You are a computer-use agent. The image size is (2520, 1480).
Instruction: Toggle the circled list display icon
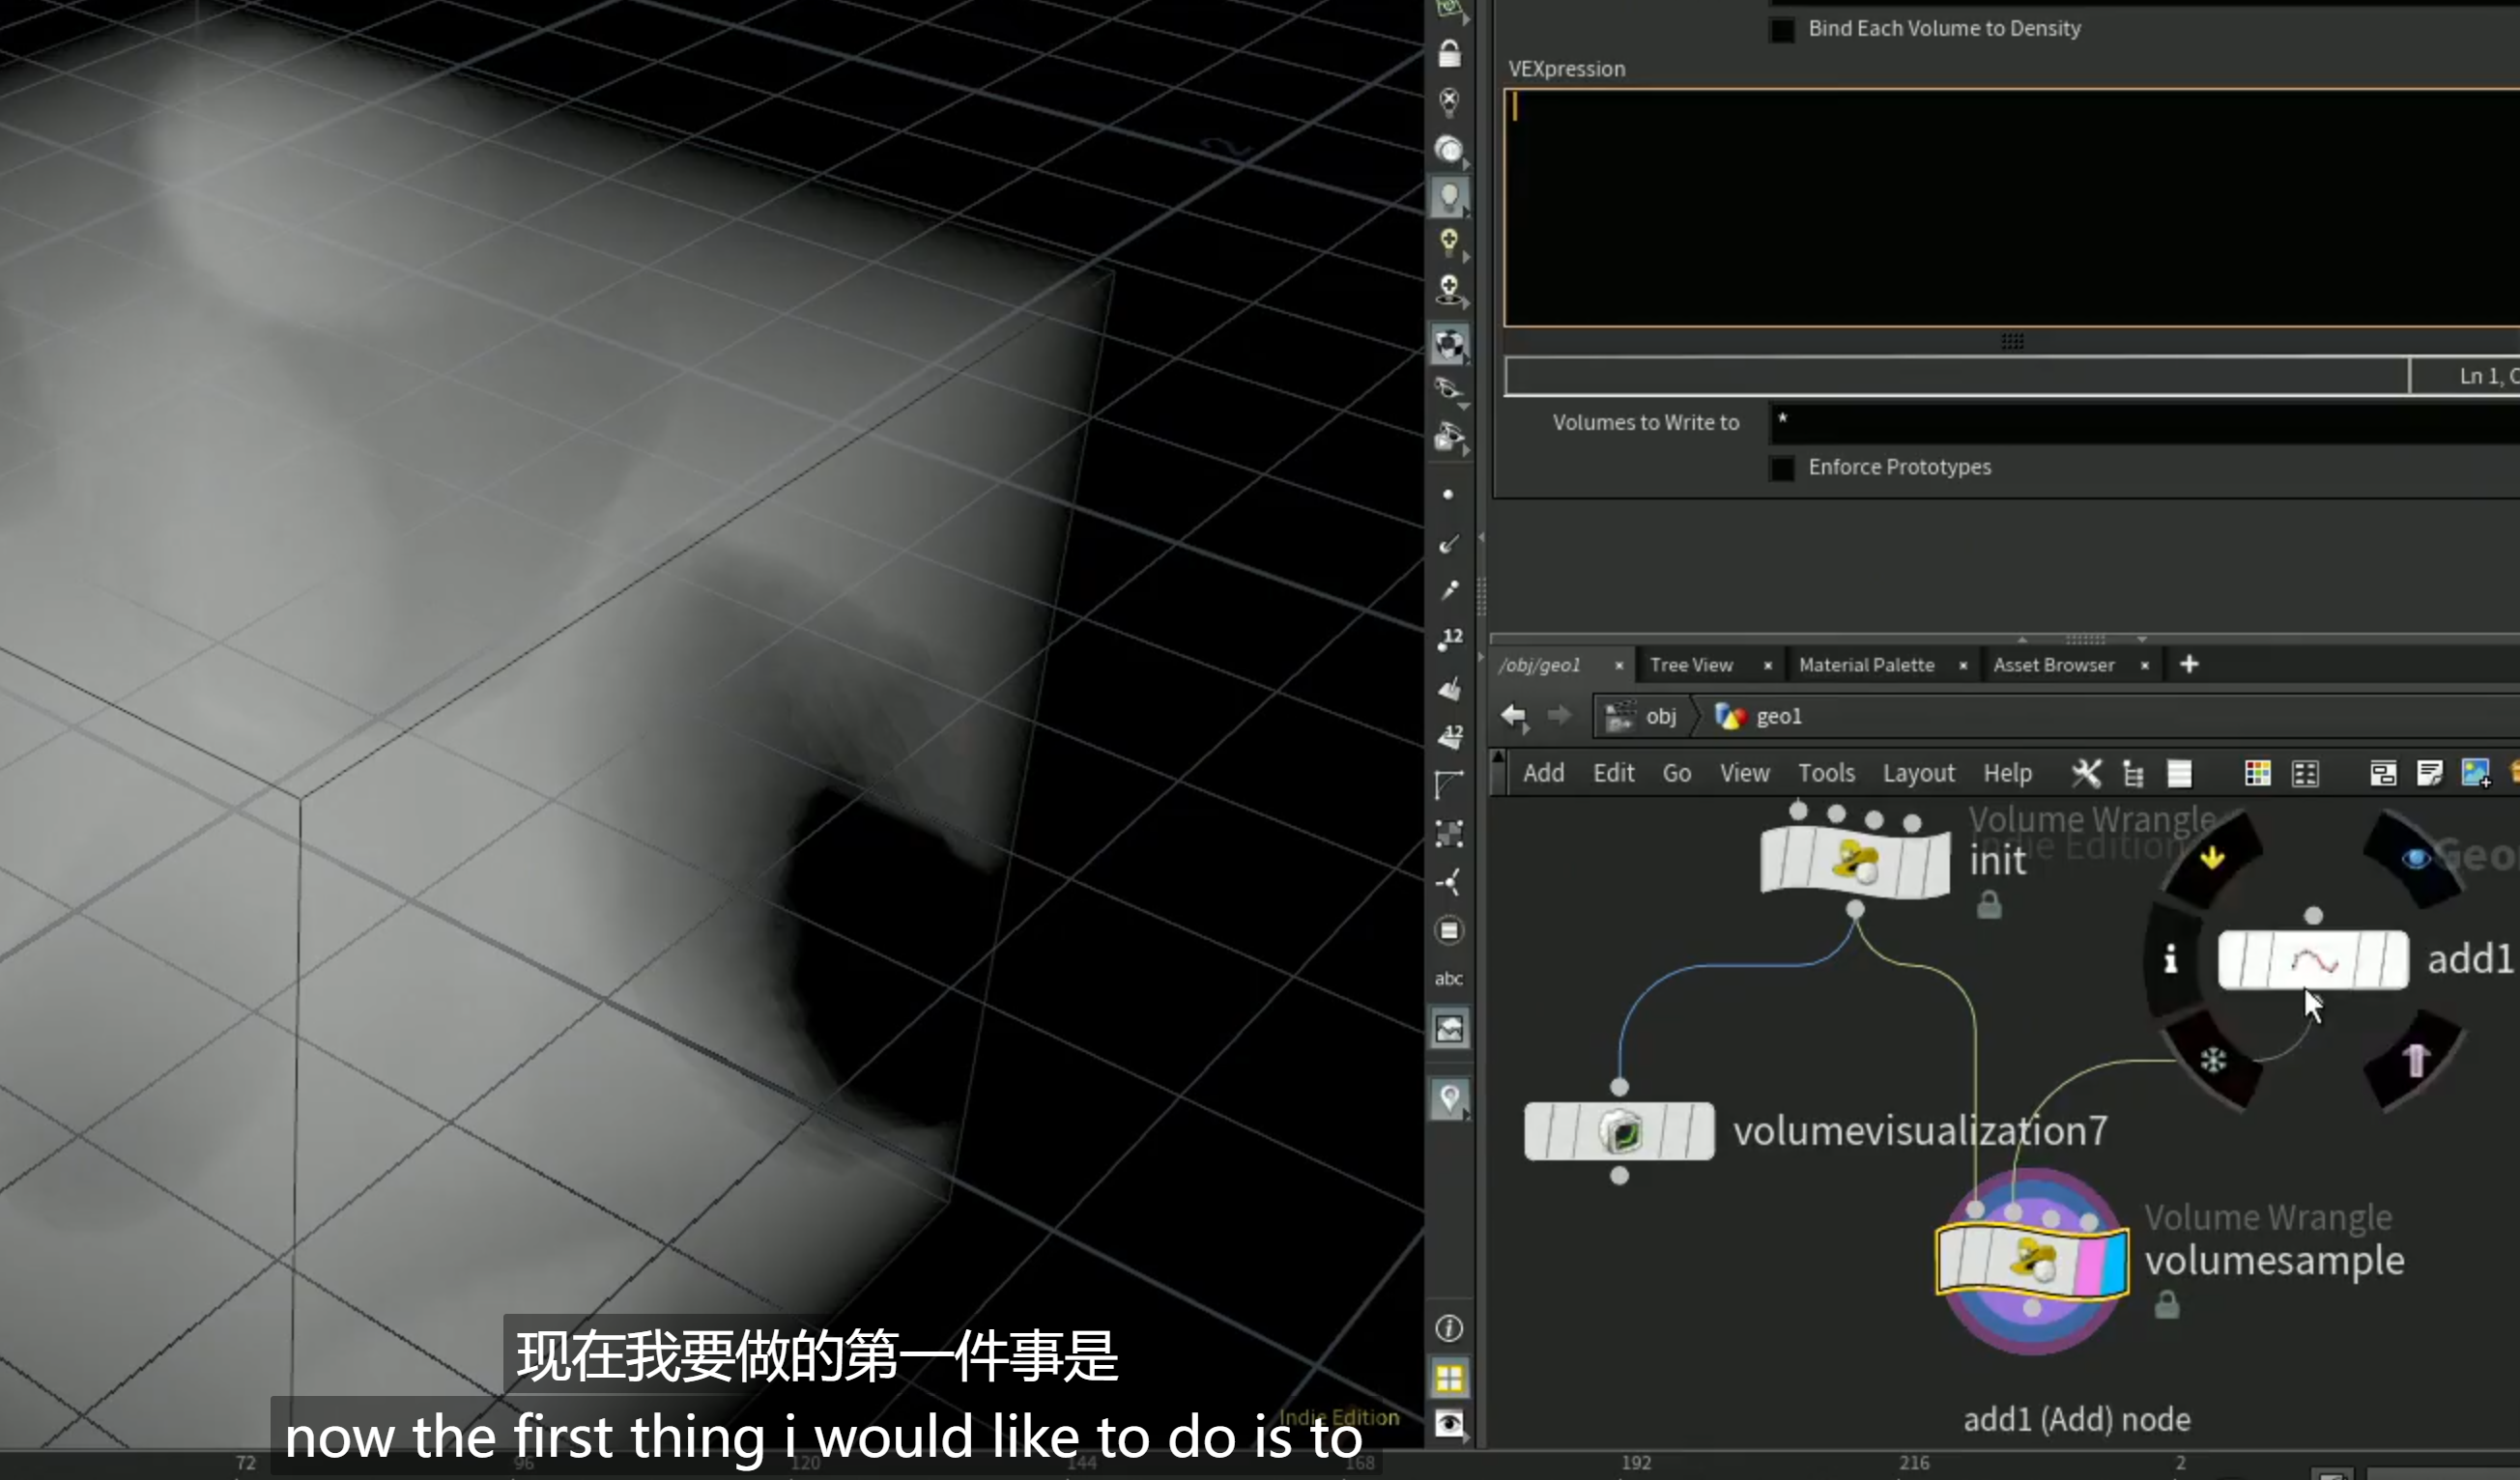point(1449,931)
